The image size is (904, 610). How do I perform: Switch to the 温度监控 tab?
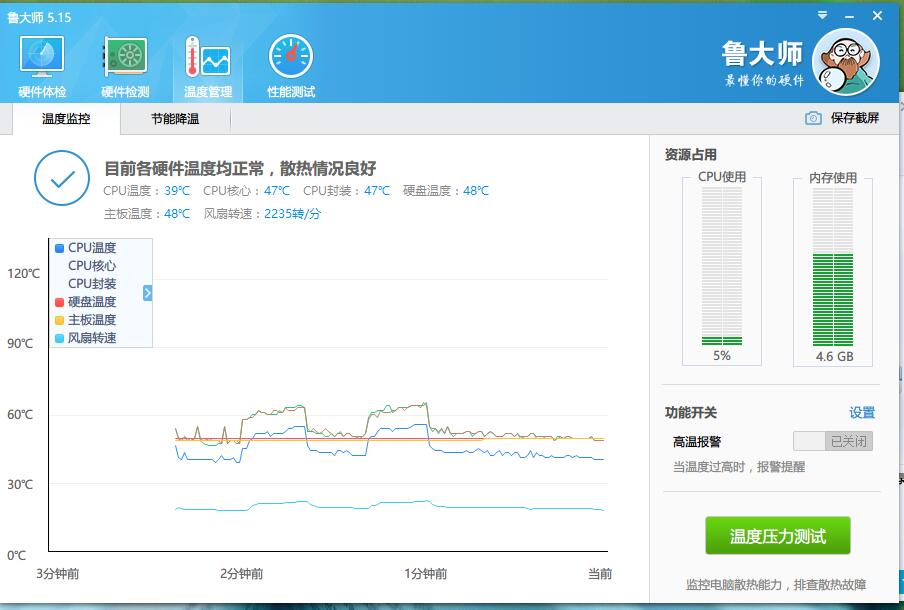click(66, 119)
